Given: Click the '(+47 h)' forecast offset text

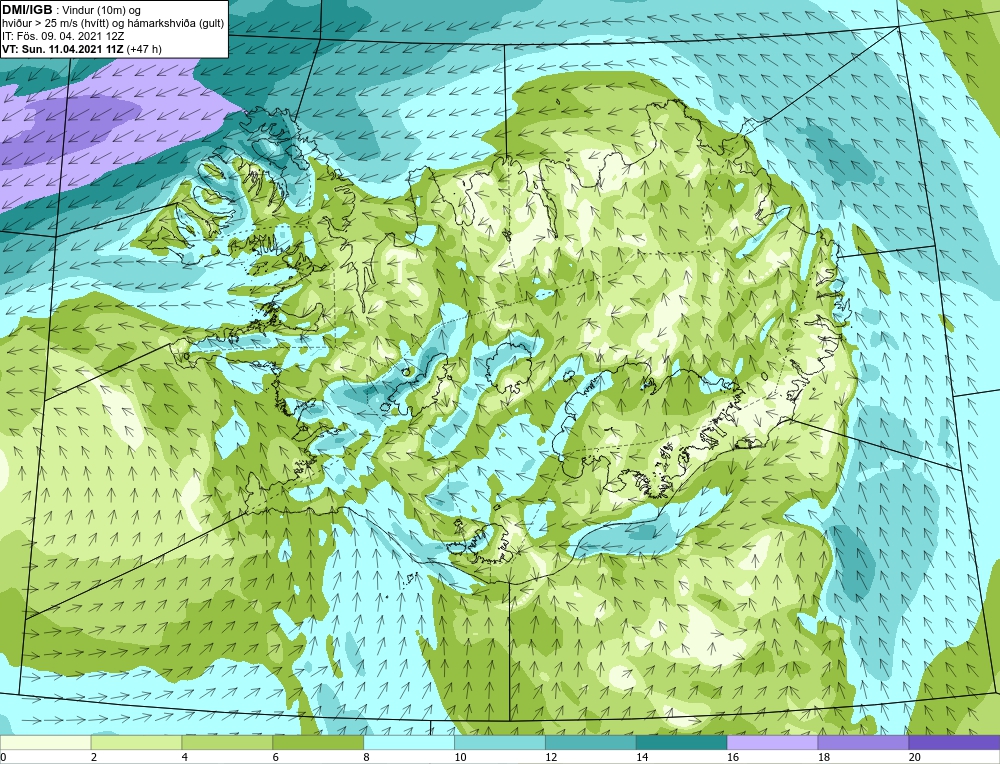Looking at the screenshot, I should coord(145,49).
